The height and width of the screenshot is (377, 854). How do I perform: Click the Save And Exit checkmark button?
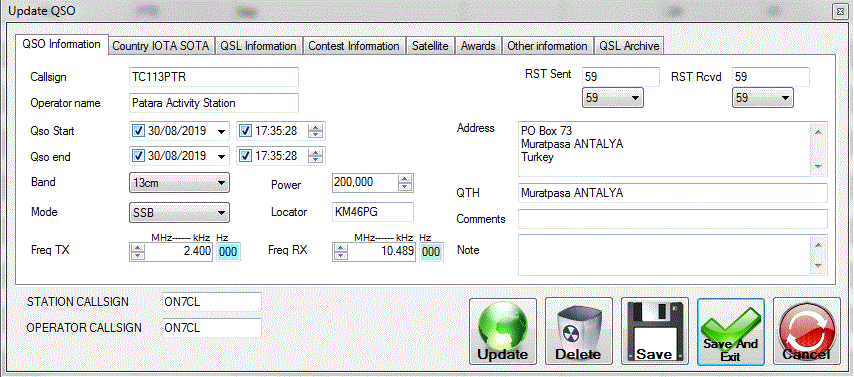731,331
